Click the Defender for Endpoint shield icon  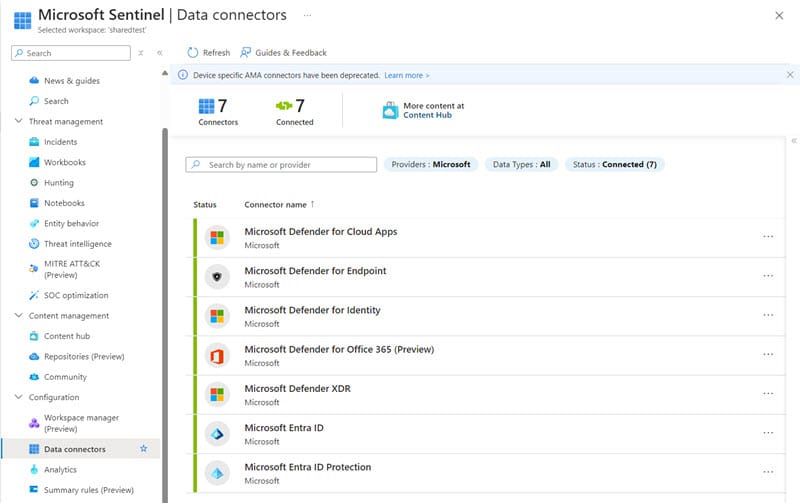click(x=217, y=277)
